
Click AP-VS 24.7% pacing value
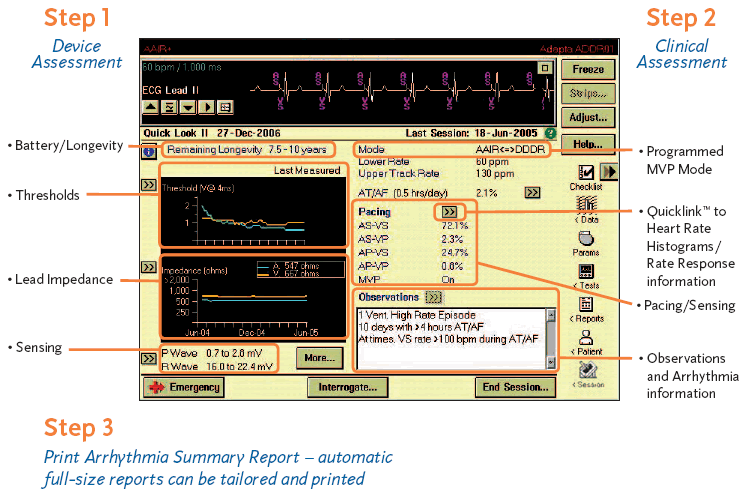455,252
